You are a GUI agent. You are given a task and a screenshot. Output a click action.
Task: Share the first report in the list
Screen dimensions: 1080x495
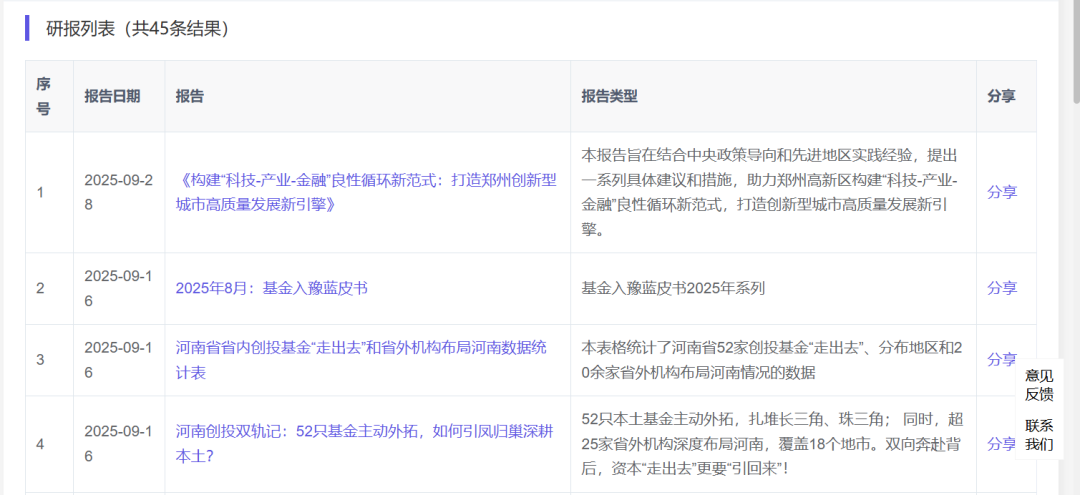pos(1001,192)
